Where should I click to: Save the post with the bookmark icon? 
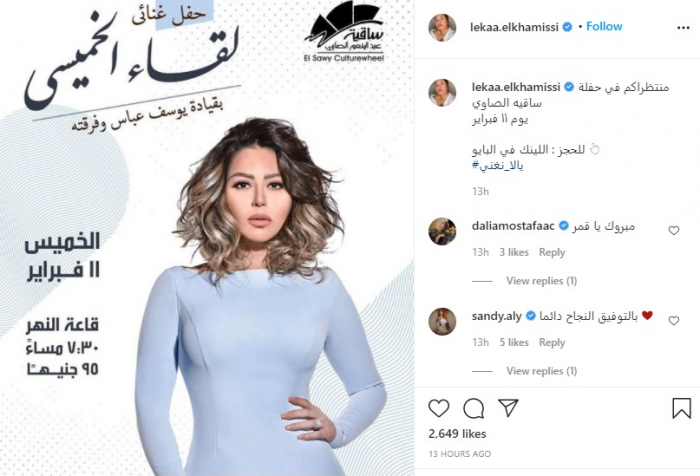point(681,408)
